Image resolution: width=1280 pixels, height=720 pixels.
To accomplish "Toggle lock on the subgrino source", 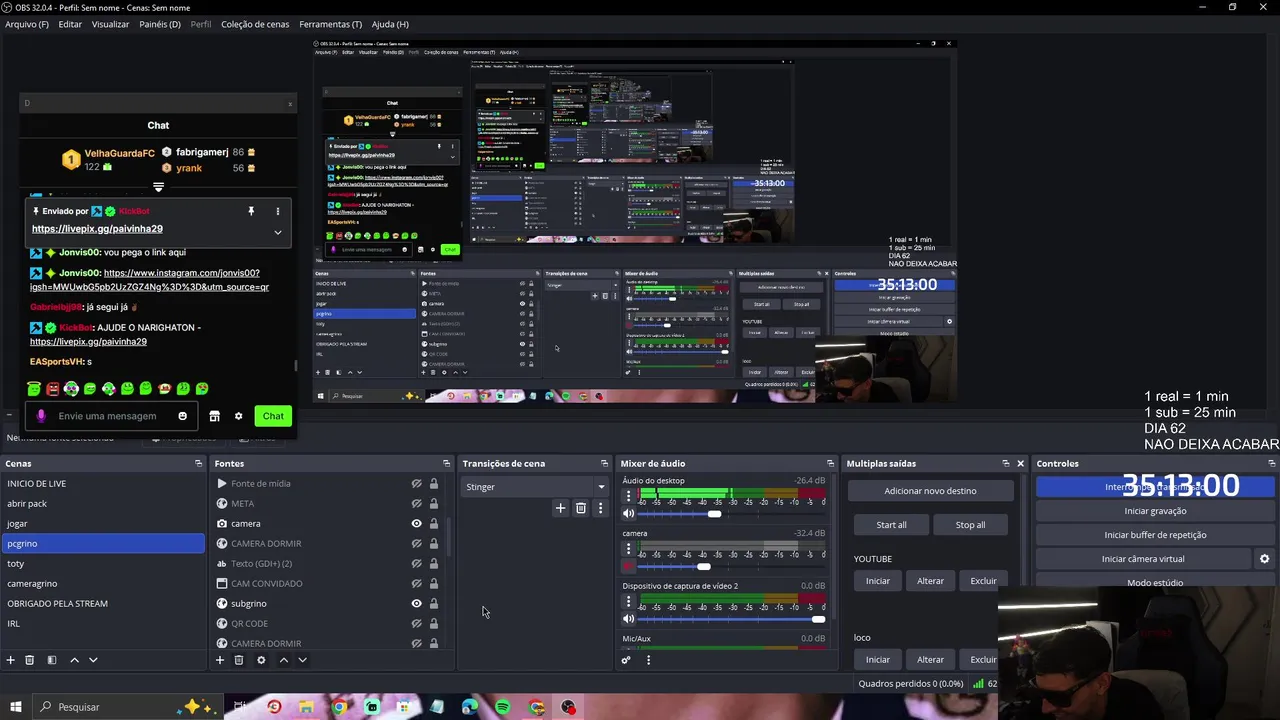I will click(434, 604).
